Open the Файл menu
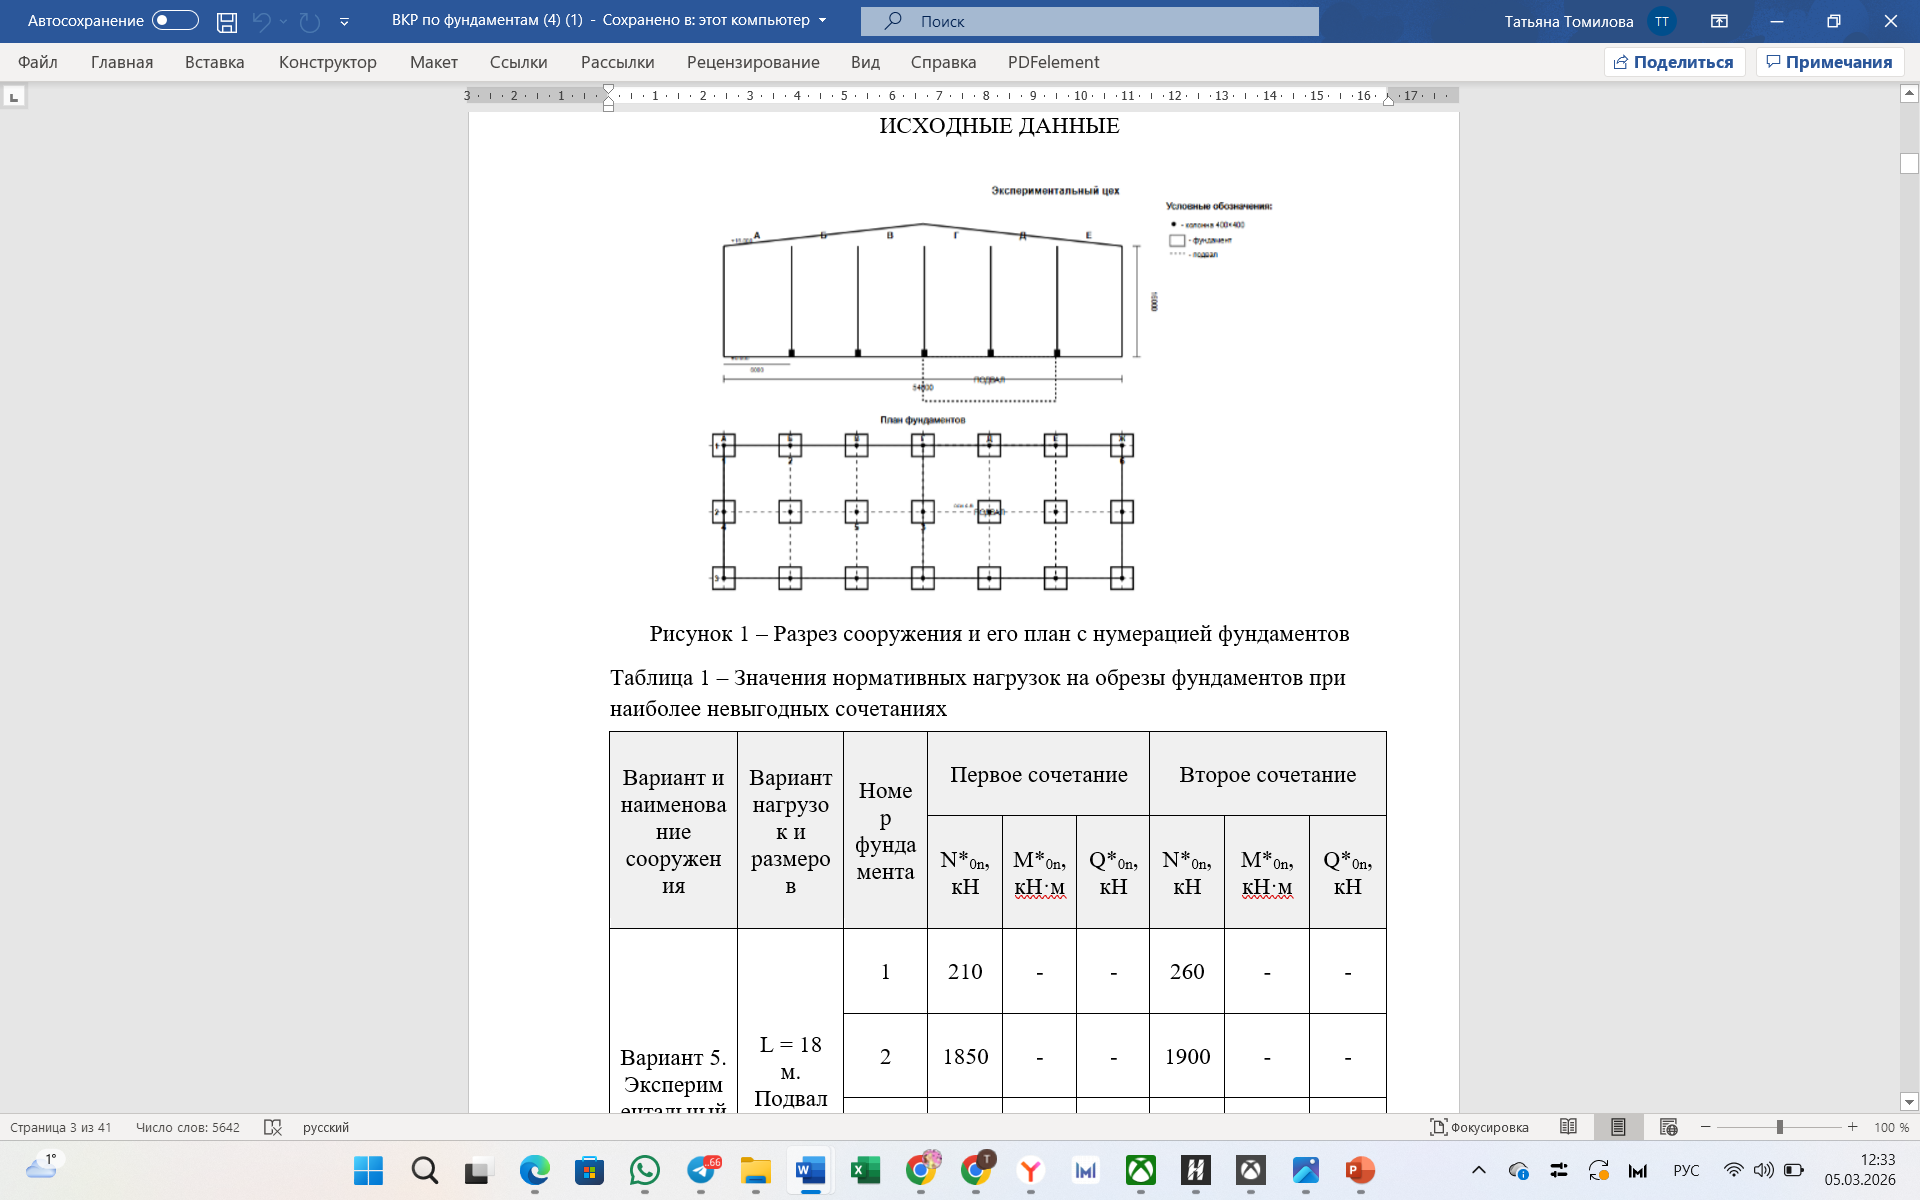The height and width of the screenshot is (1200, 1920). tap(38, 62)
